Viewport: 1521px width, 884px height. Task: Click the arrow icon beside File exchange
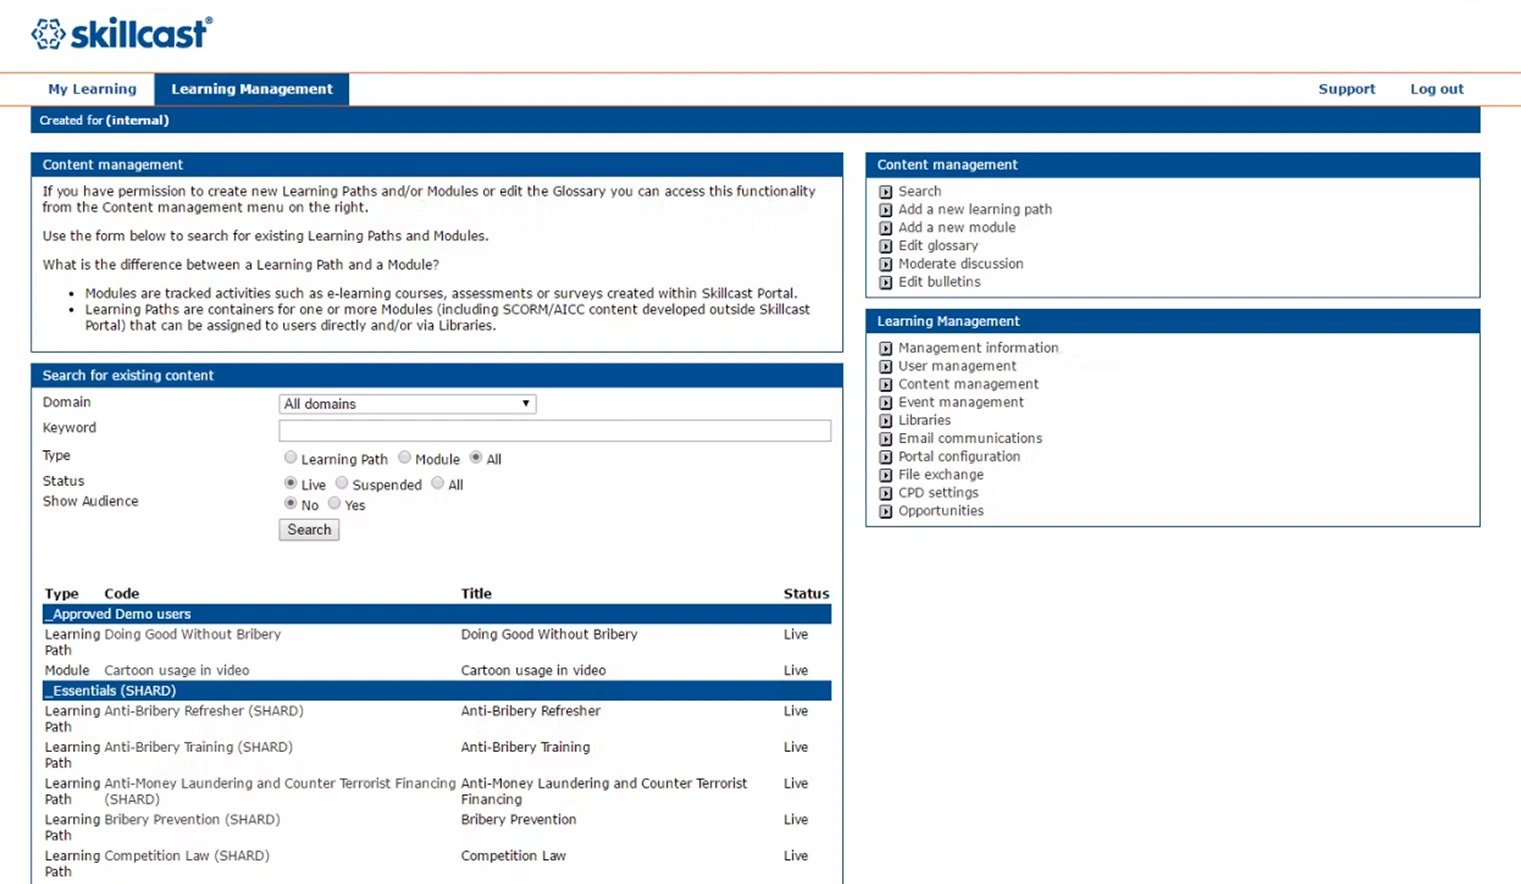pyautogui.click(x=886, y=475)
